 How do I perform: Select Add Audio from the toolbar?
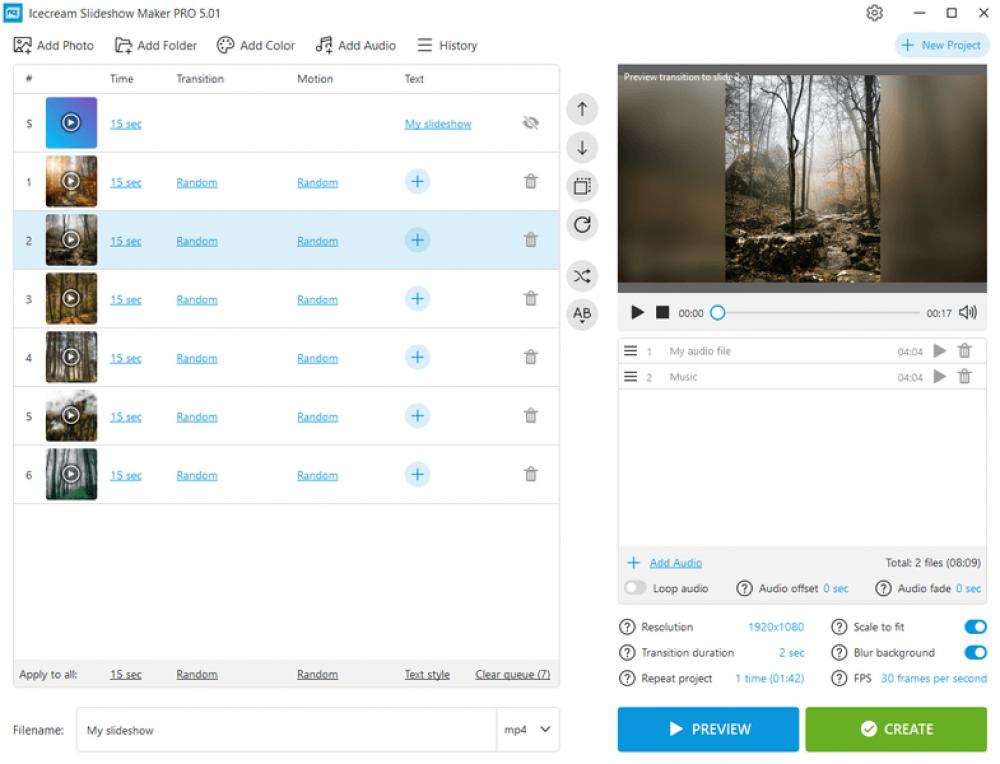pyautogui.click(x=355, y=45)
